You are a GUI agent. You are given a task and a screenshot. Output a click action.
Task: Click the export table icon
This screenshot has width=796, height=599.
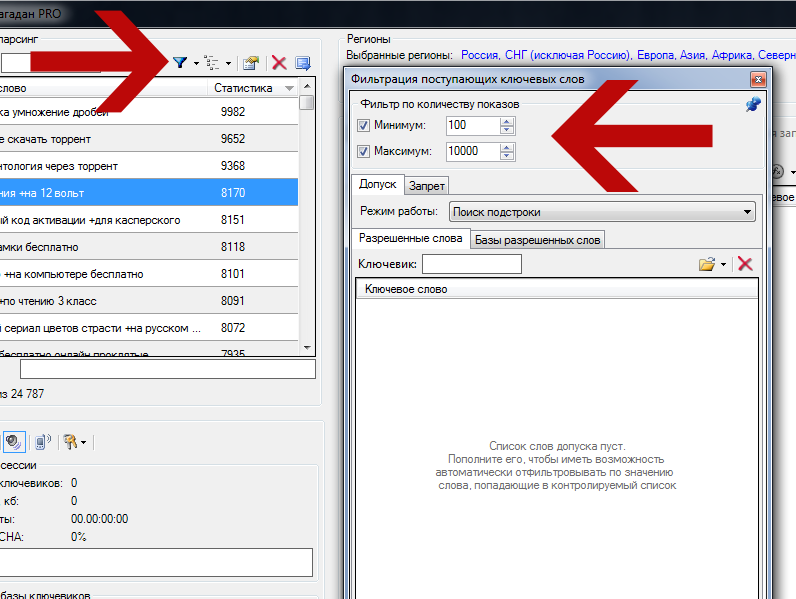251,63
